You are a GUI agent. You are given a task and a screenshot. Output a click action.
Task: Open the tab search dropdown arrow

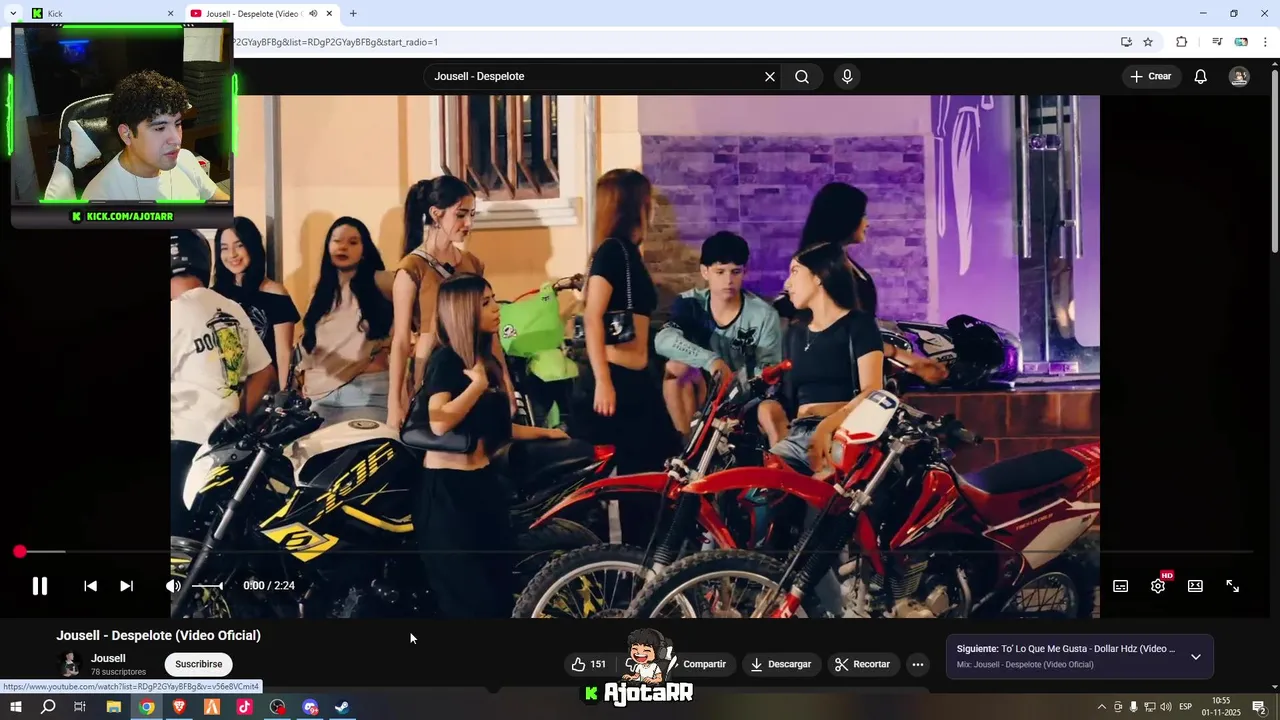(13, 13)
